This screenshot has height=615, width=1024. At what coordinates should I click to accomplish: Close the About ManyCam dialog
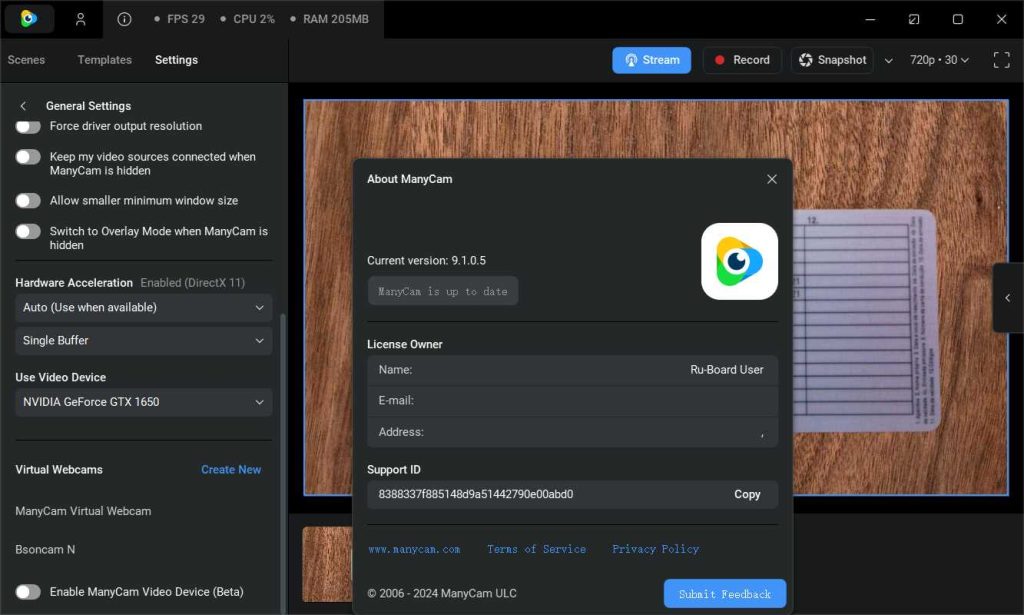771,179
